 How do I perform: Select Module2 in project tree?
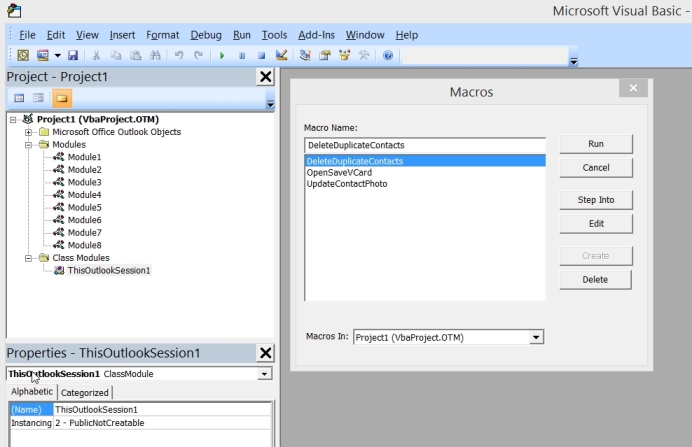[84, 169]
